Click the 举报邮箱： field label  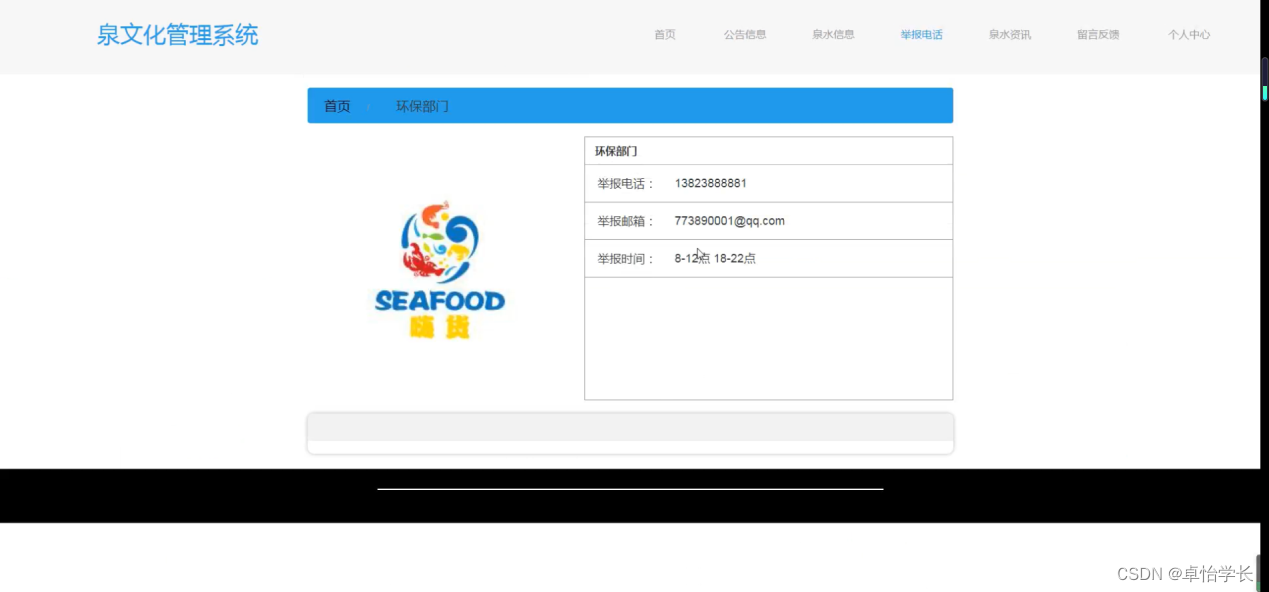point(626,221)
